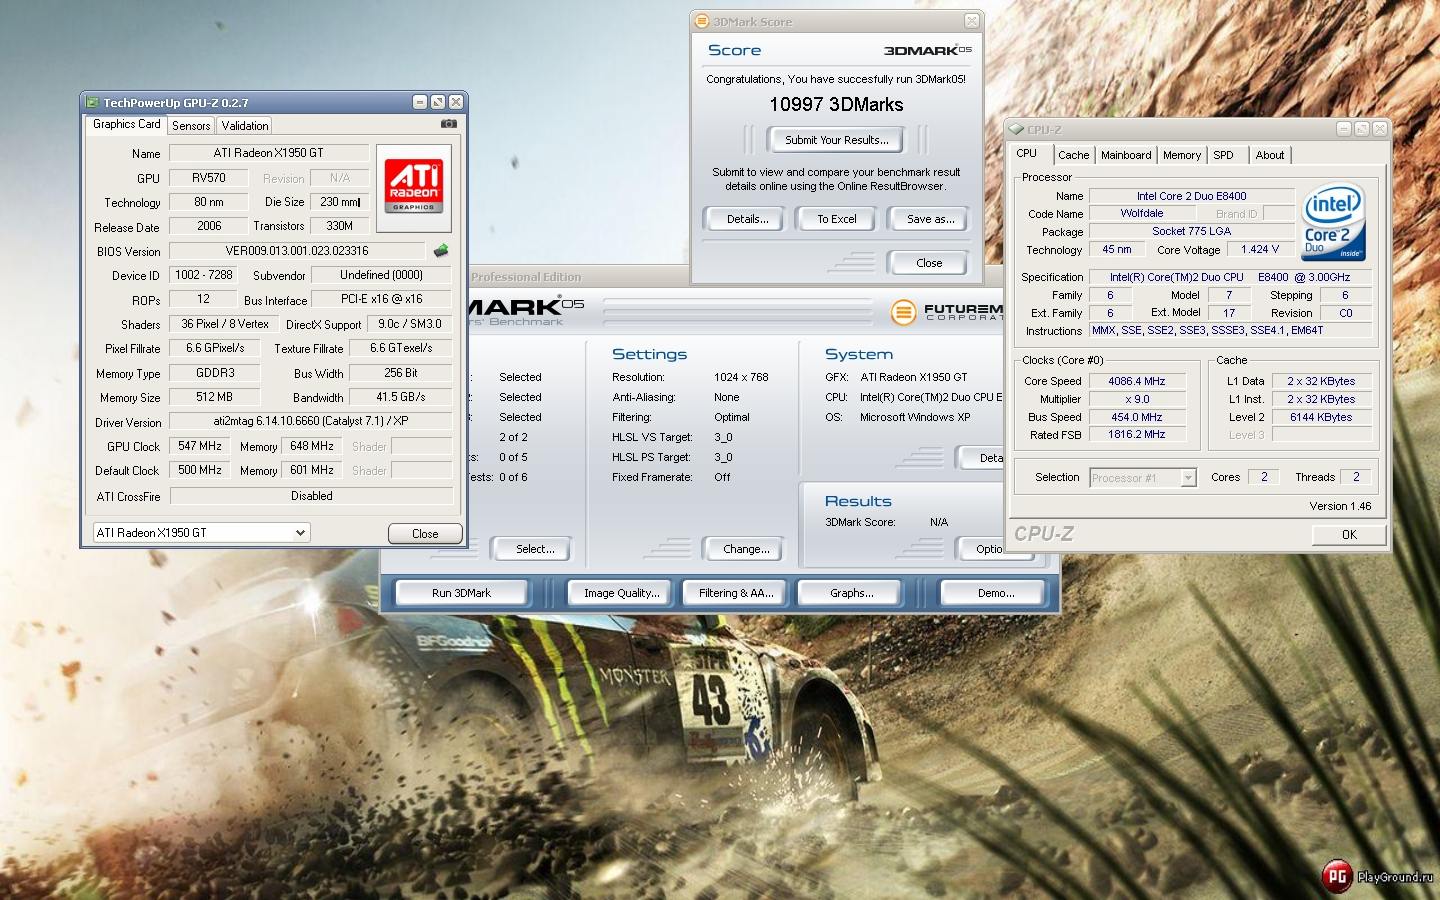Click the Details button in Score window
Viewport: 1440px width, 900px height.
point(748,219)
